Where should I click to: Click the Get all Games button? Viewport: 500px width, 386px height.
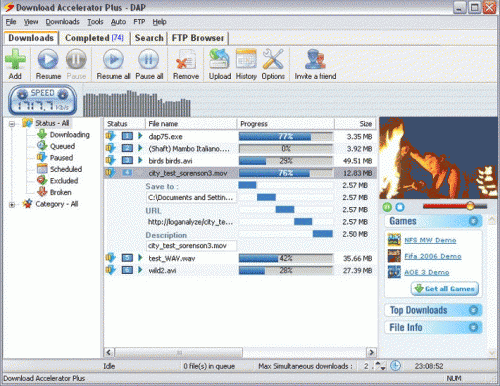[445, 289]
